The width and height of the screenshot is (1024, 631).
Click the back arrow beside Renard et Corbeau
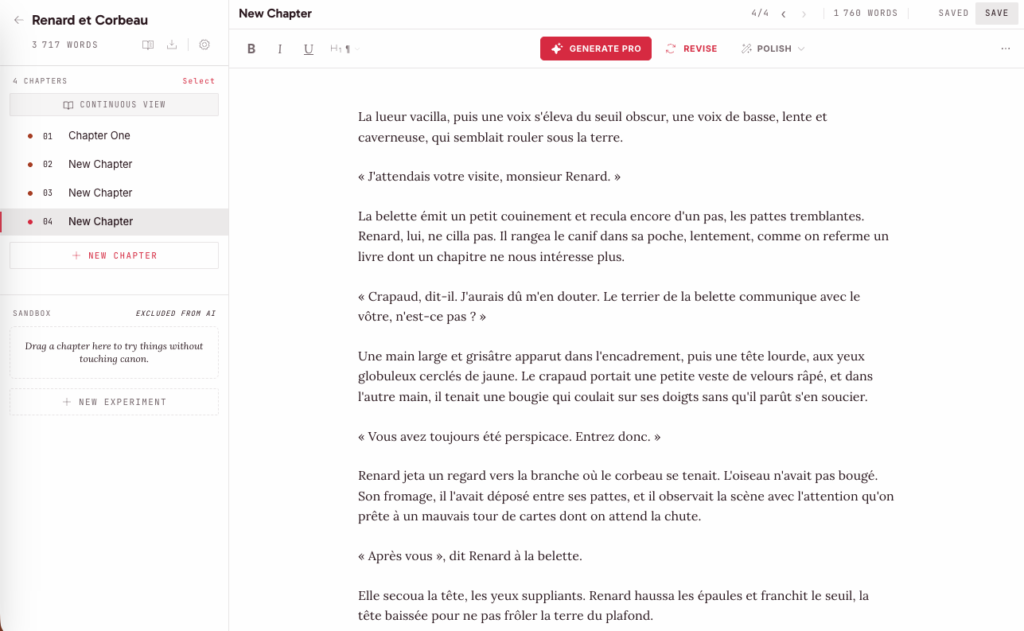pyautogui.click(x=18, y=20)
